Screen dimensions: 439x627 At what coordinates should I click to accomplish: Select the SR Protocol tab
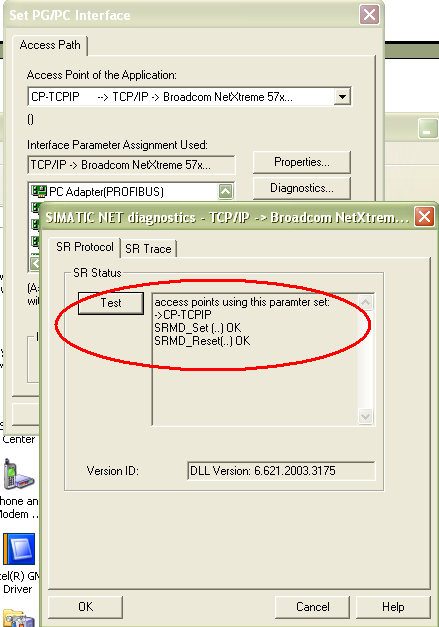(84, 247)
